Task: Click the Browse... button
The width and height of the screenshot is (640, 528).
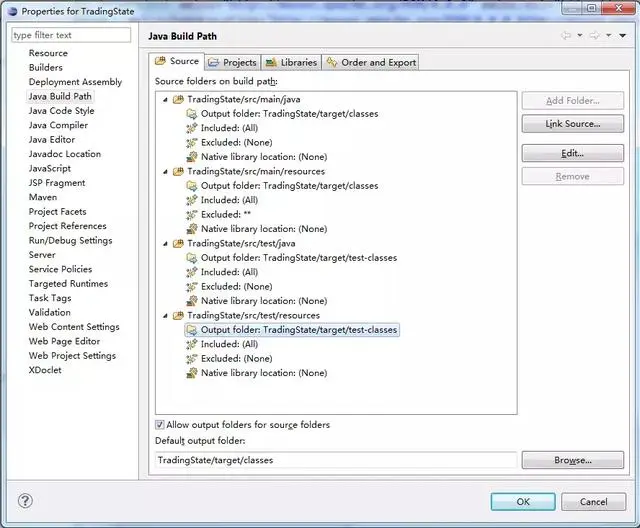Action: coord(573,460)
